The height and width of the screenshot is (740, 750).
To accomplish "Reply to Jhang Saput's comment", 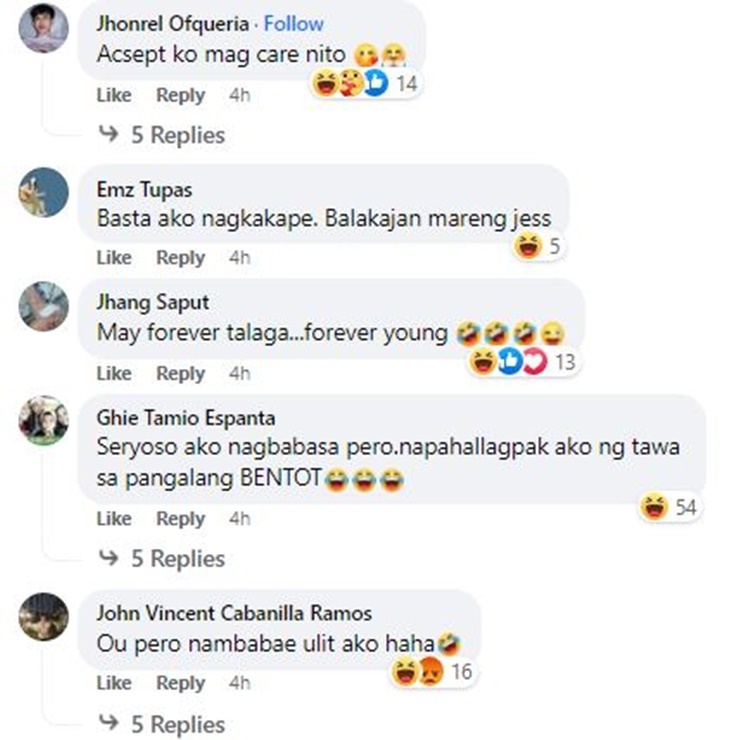I will click(x=180, y=374).
